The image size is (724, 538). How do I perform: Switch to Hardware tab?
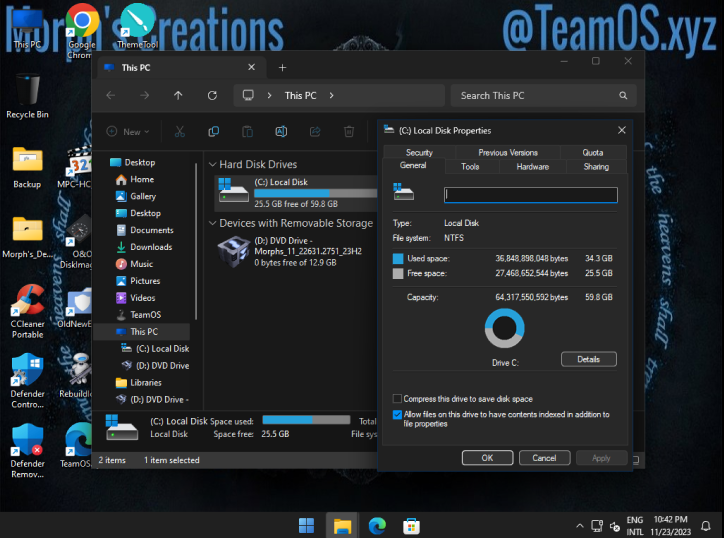click(x=532, y=167)
